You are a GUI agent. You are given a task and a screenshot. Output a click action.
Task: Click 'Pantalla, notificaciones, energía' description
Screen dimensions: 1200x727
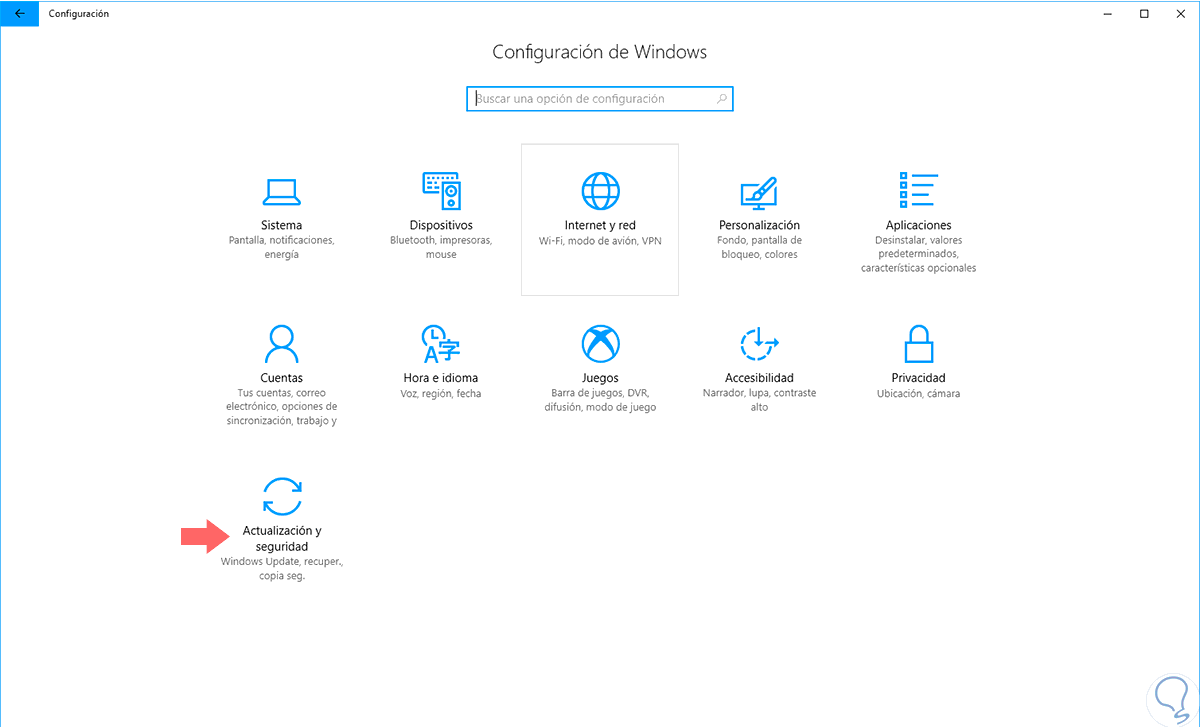281,248
